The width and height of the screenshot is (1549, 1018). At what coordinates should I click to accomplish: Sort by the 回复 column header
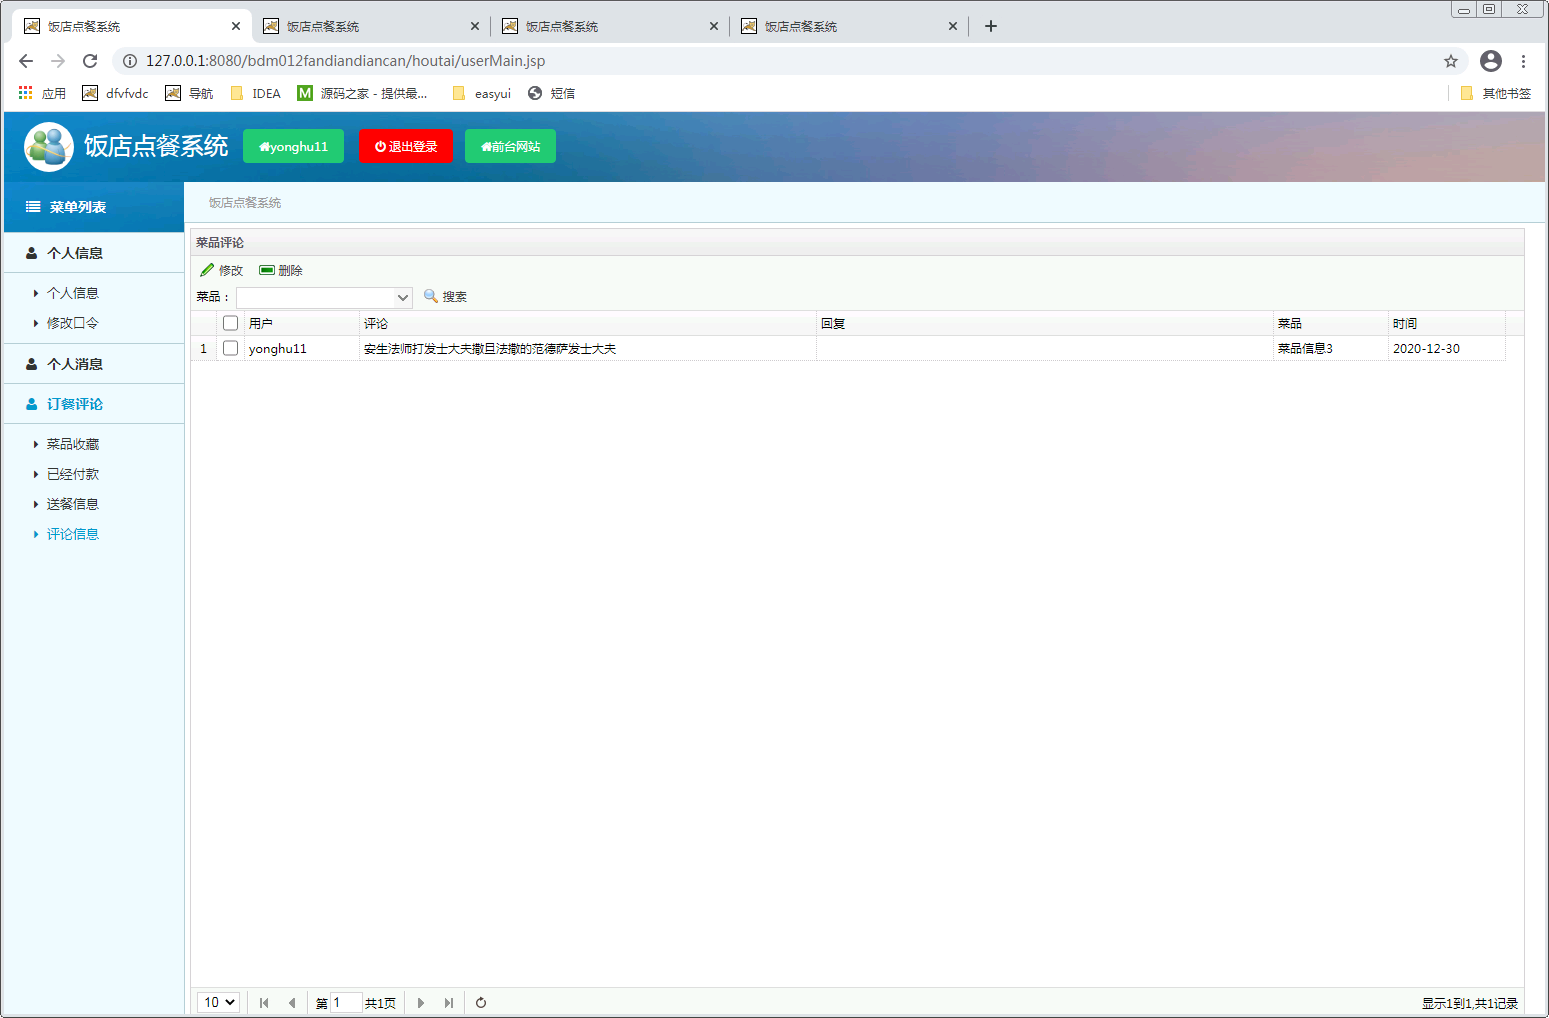tap(1045, 323)
